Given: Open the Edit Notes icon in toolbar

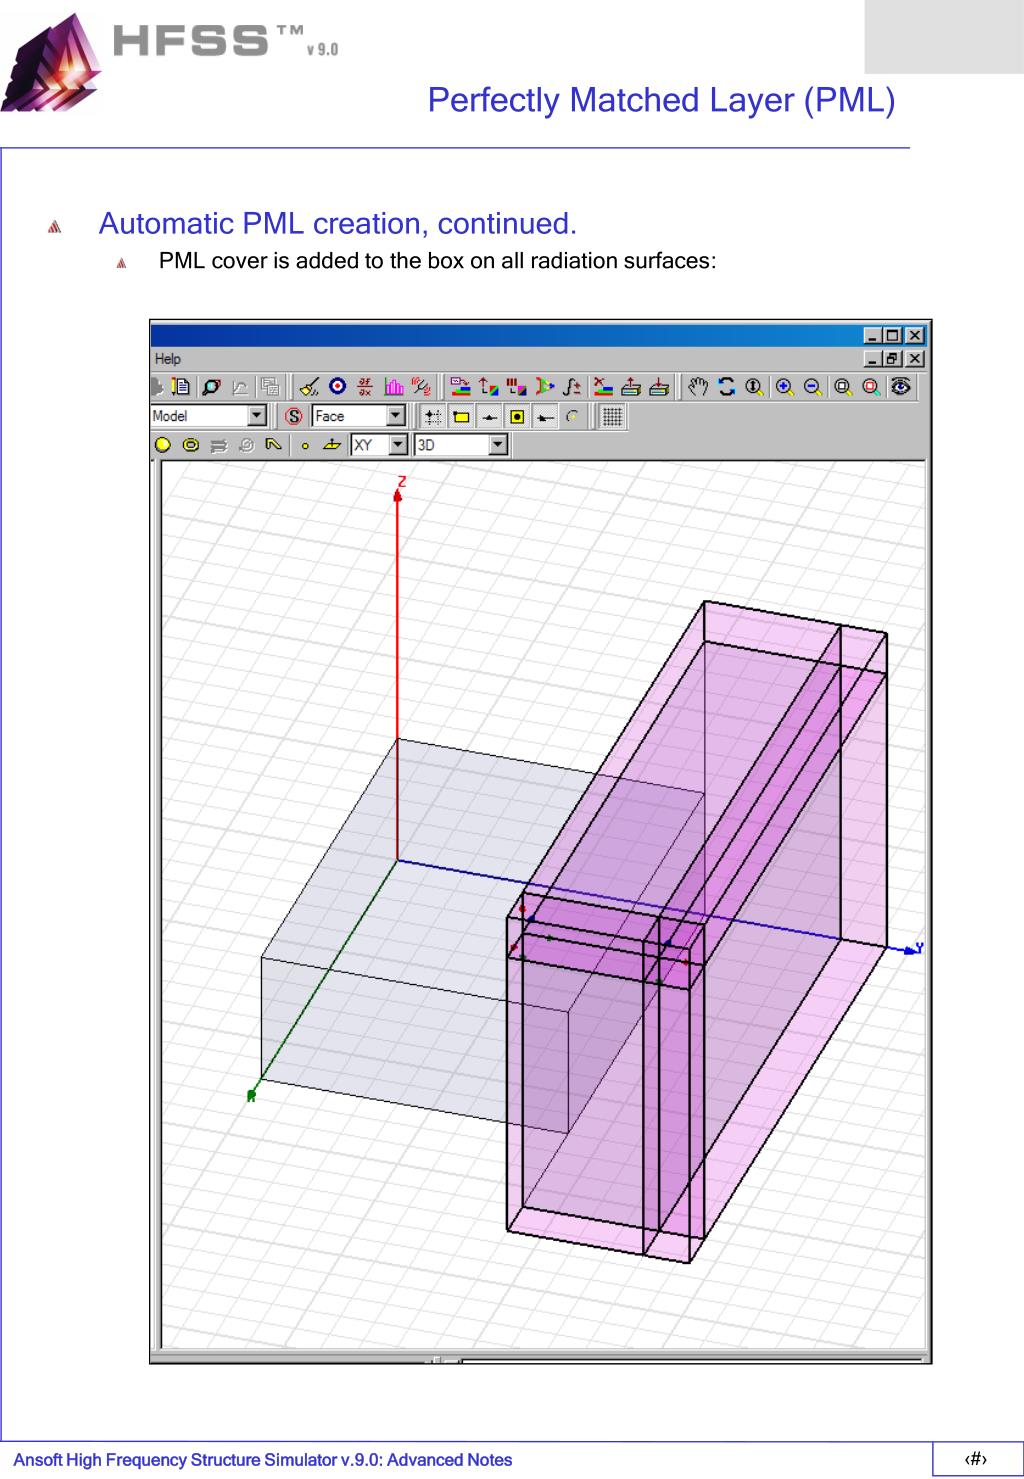Looking at the screenshot, I should [181, 387].
